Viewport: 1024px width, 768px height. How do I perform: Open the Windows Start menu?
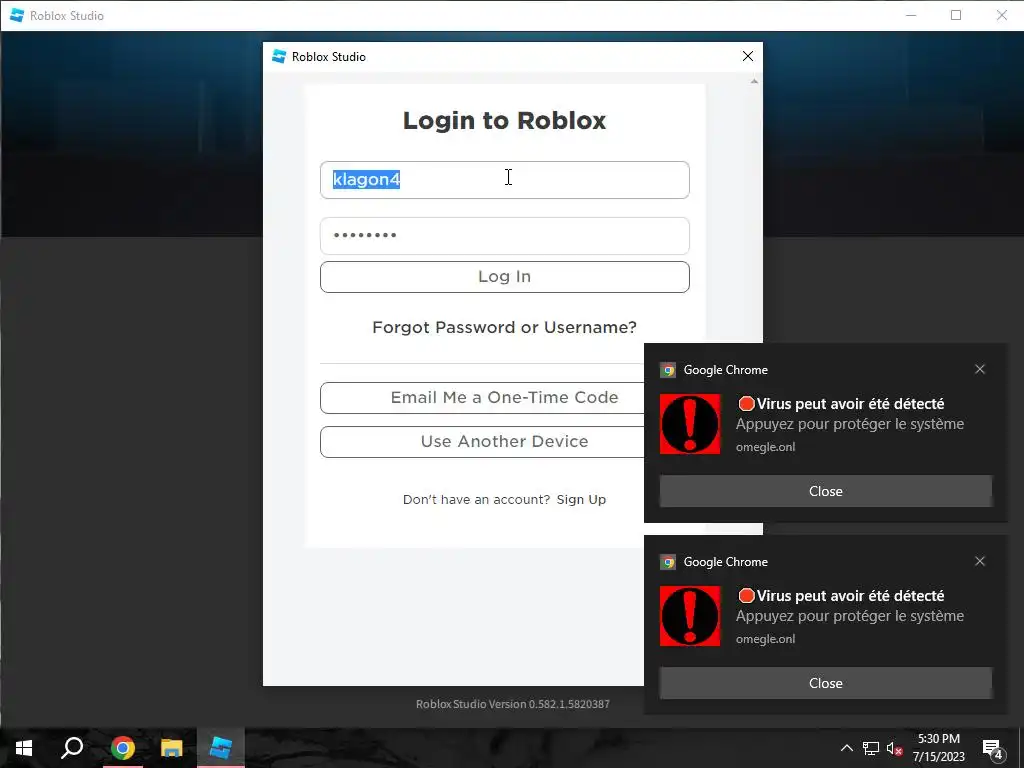pos(24,748)
